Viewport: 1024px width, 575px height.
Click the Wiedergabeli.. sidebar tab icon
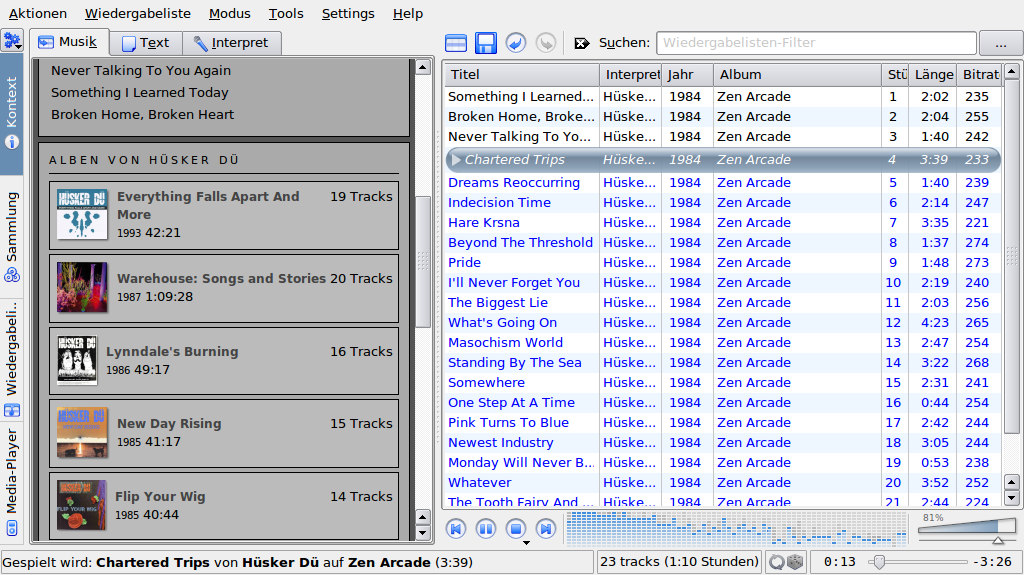12,410
